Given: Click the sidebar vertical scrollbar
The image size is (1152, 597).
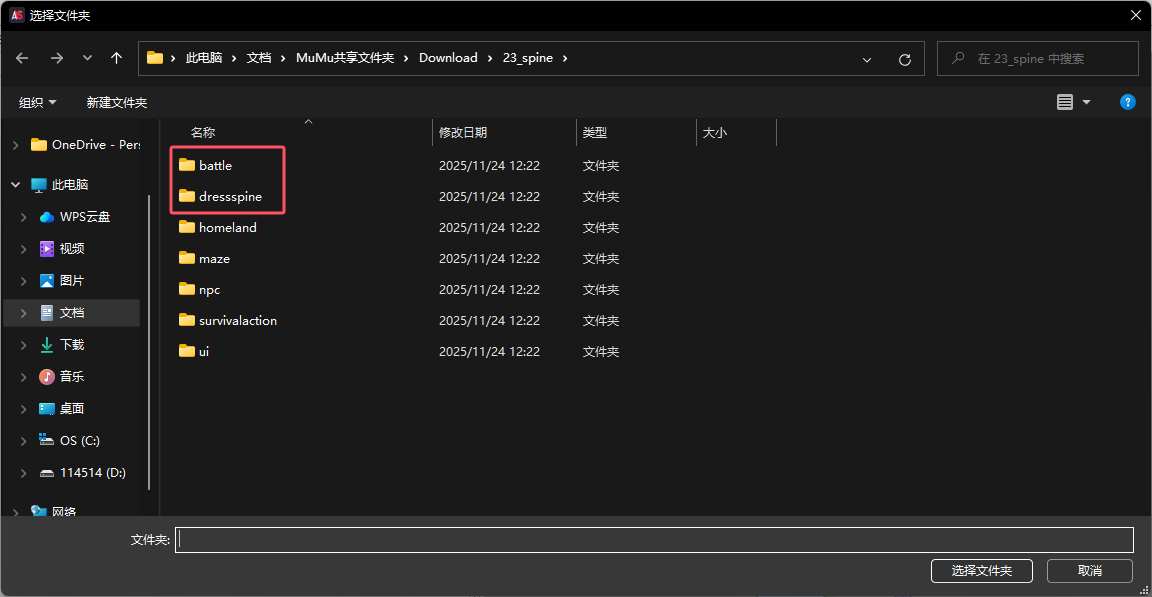Looking at the screenshot, I should [149, 342].
